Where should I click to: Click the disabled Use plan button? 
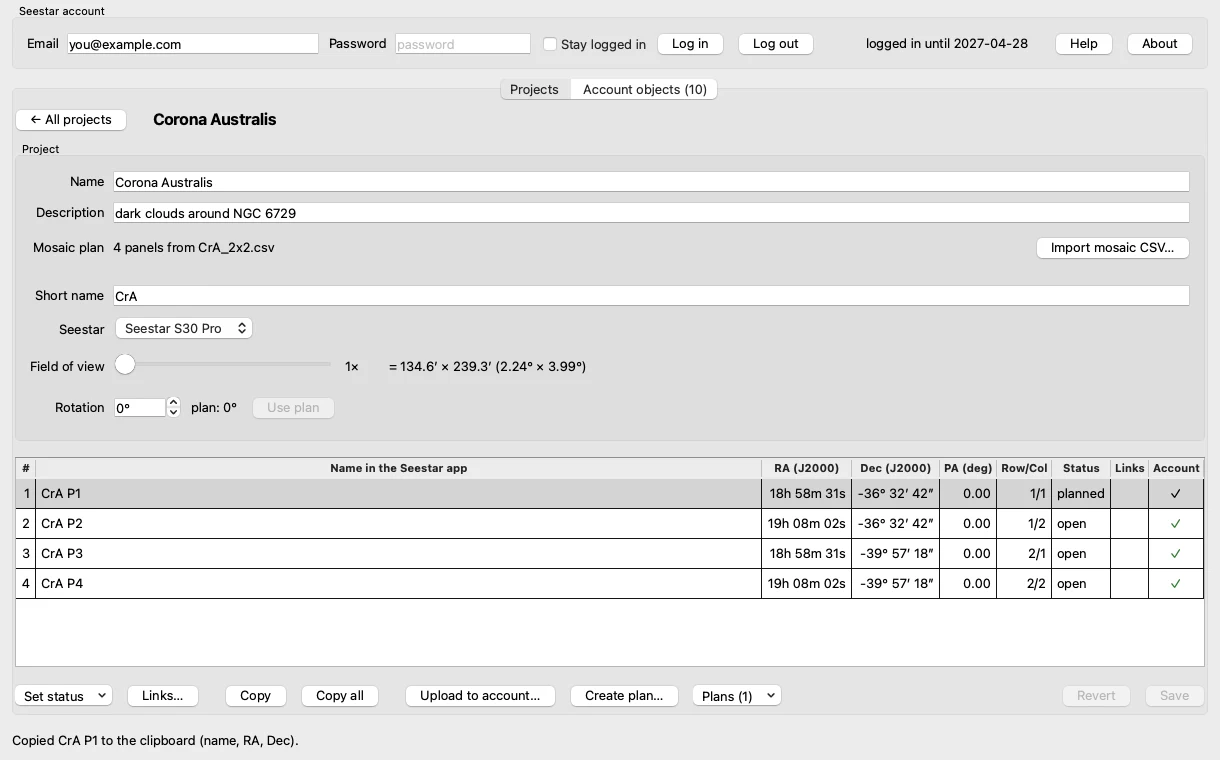pyautogui.click(x=293, y=408)
